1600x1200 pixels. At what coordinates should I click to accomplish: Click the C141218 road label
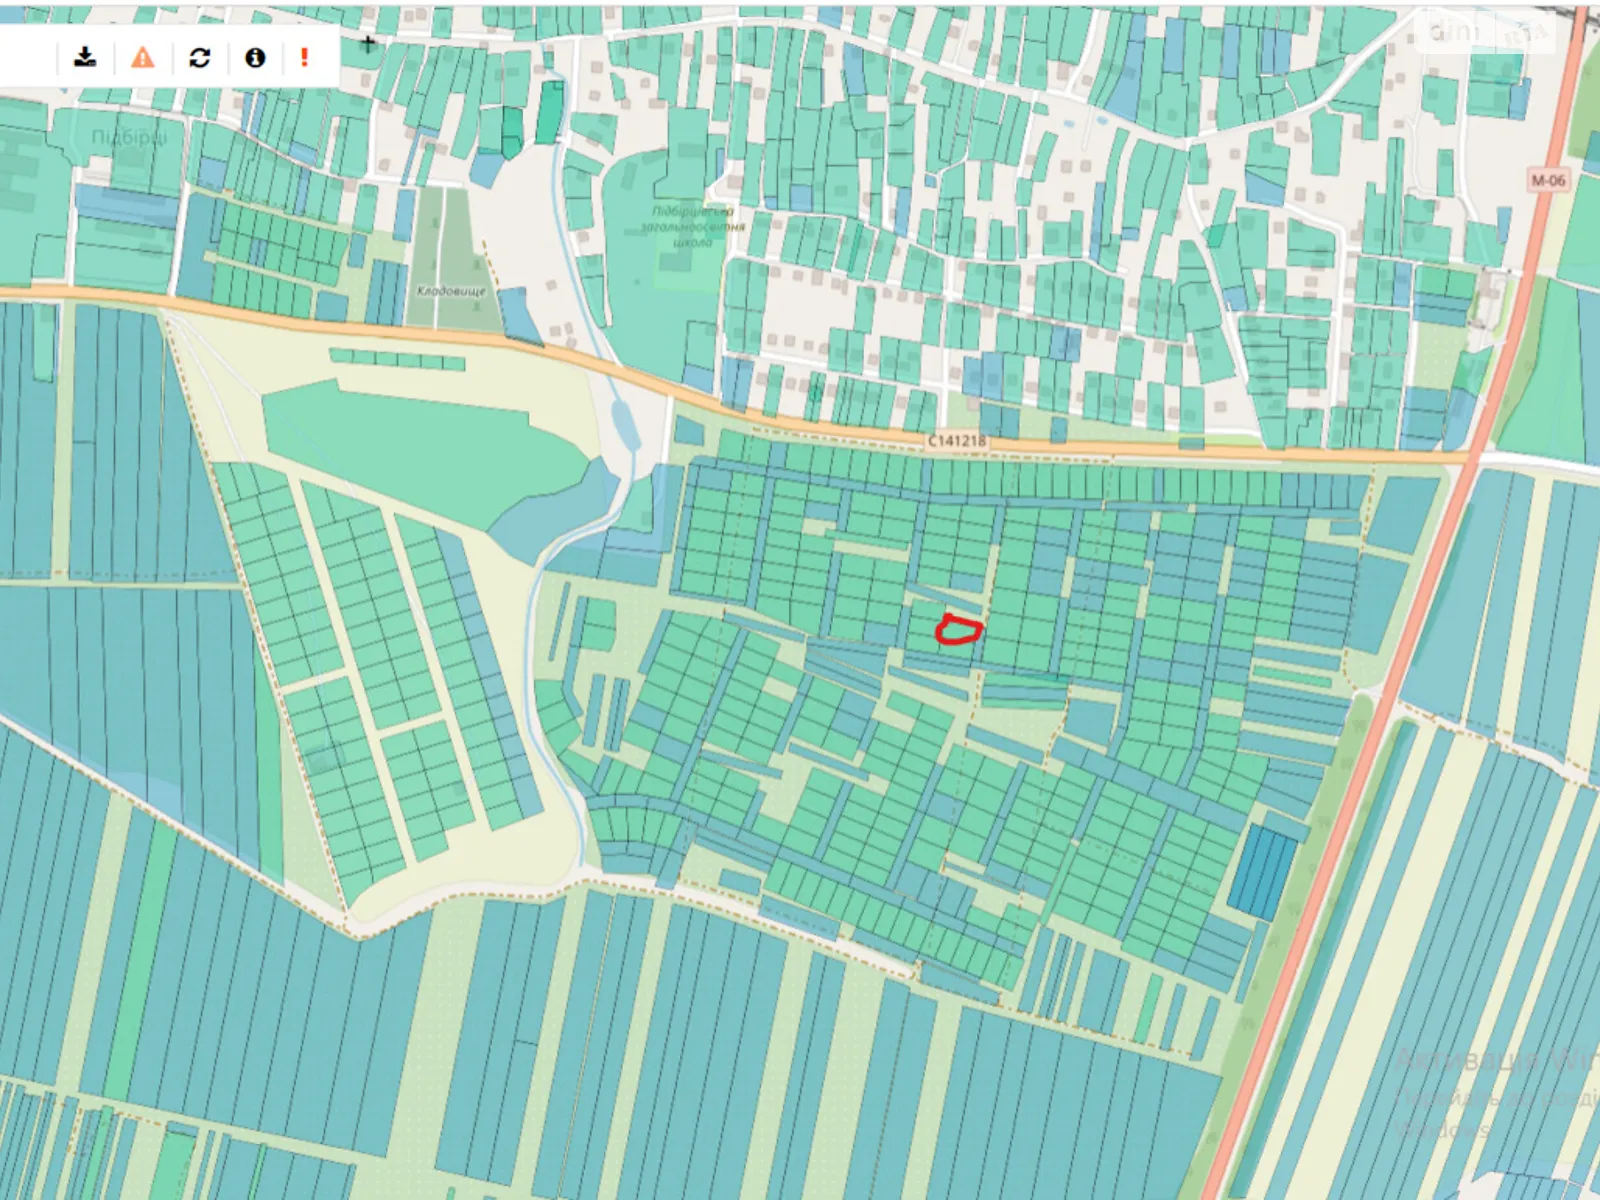pyautogui.click(x=956, y=440)
